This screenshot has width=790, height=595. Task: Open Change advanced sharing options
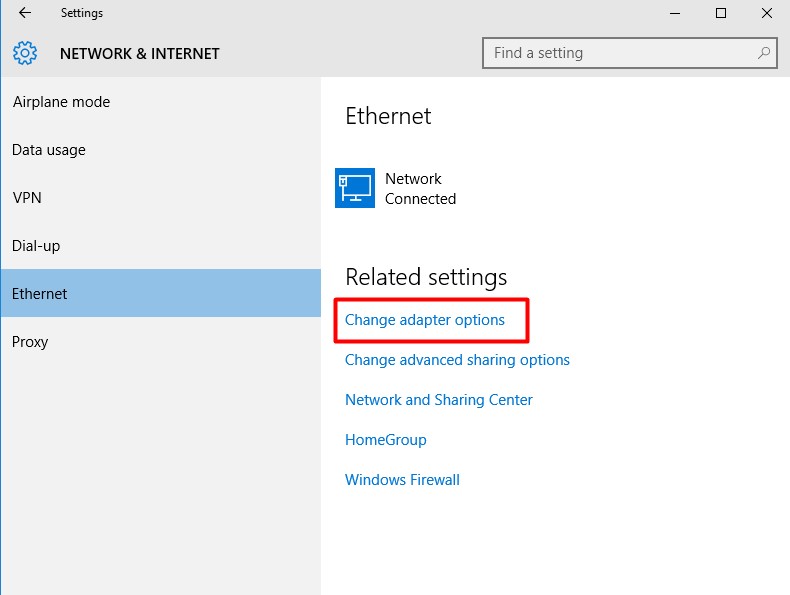point(457,360)
